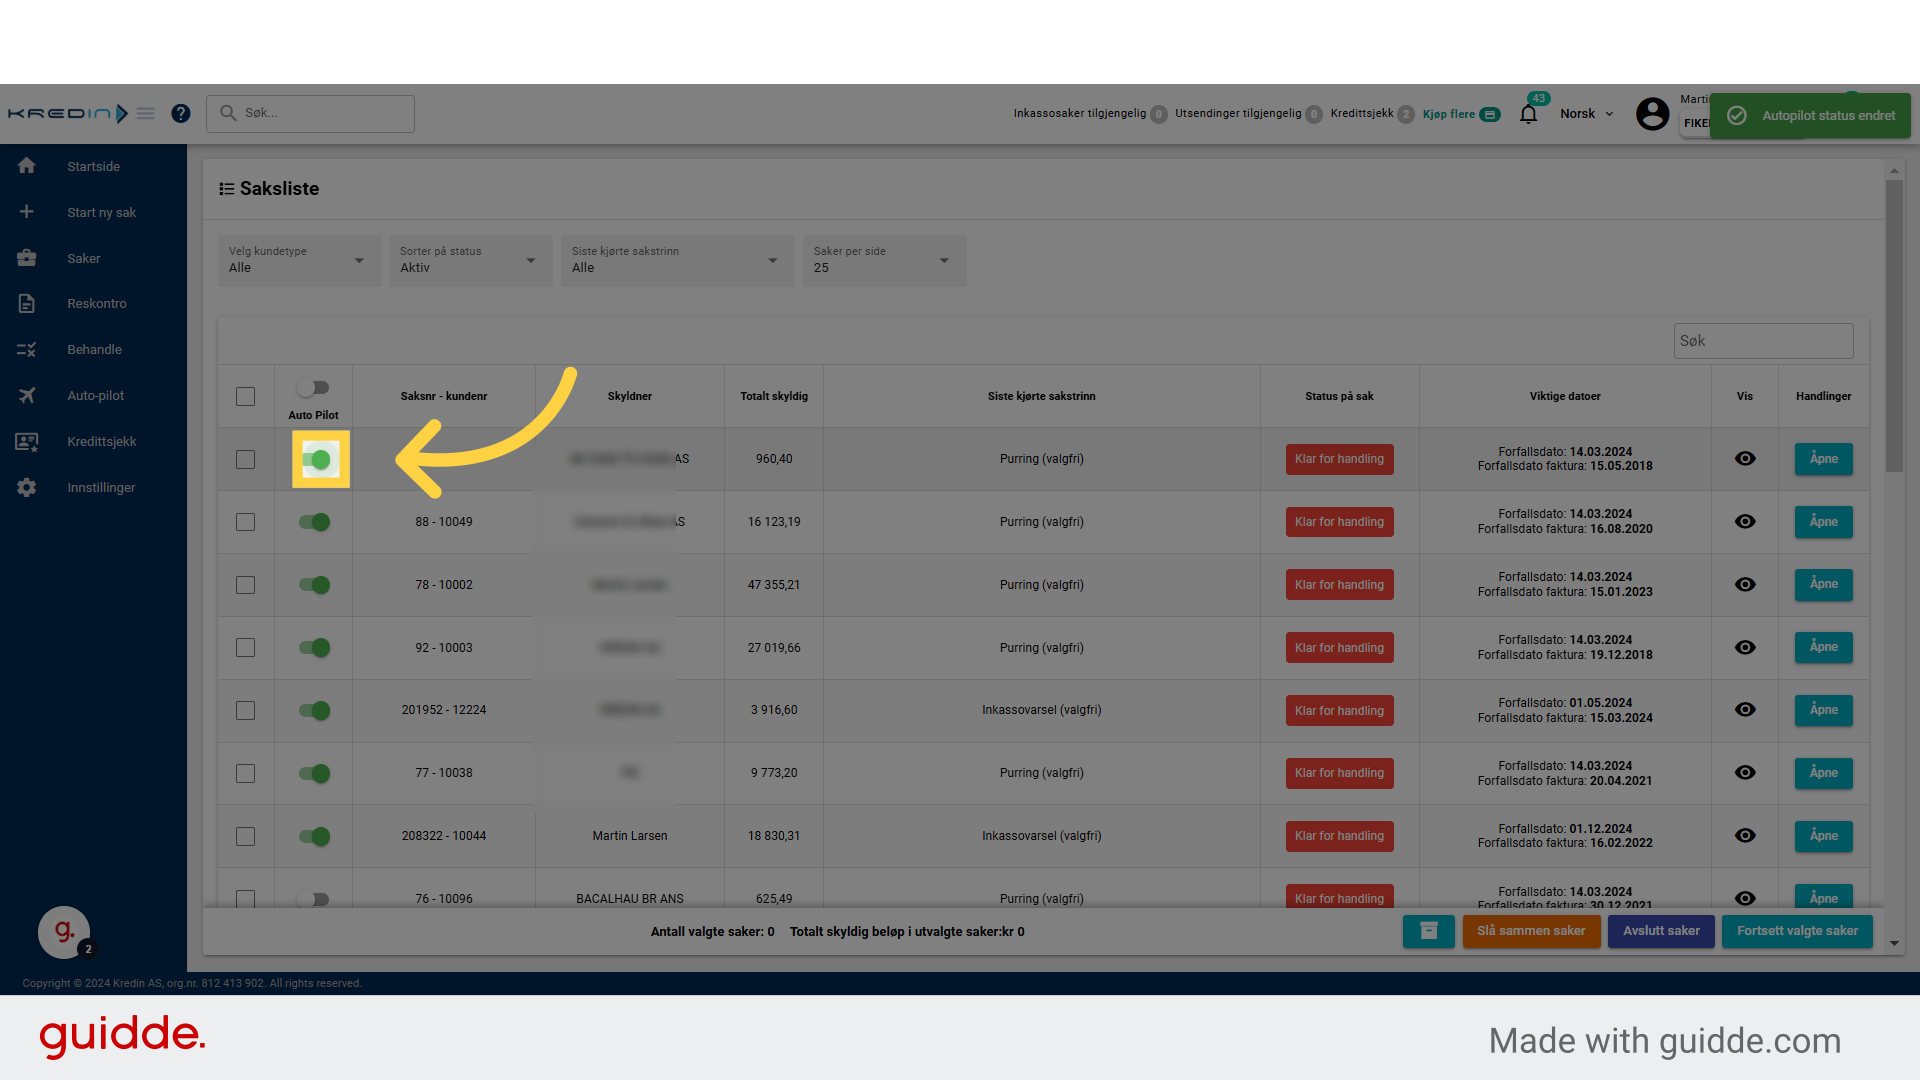Check the box for case 92 - 10003
The image size is (1920, 1080).
[245, 648]
